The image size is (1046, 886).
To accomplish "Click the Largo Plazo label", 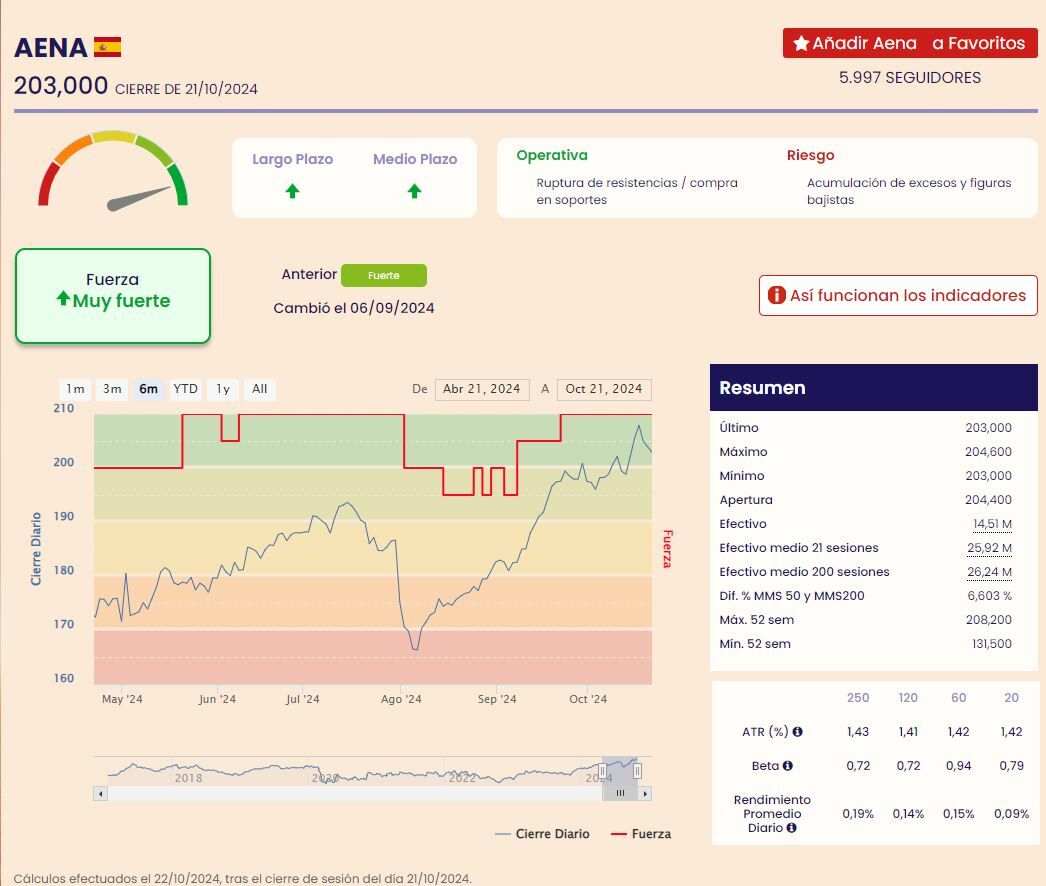I will (292, 159).
